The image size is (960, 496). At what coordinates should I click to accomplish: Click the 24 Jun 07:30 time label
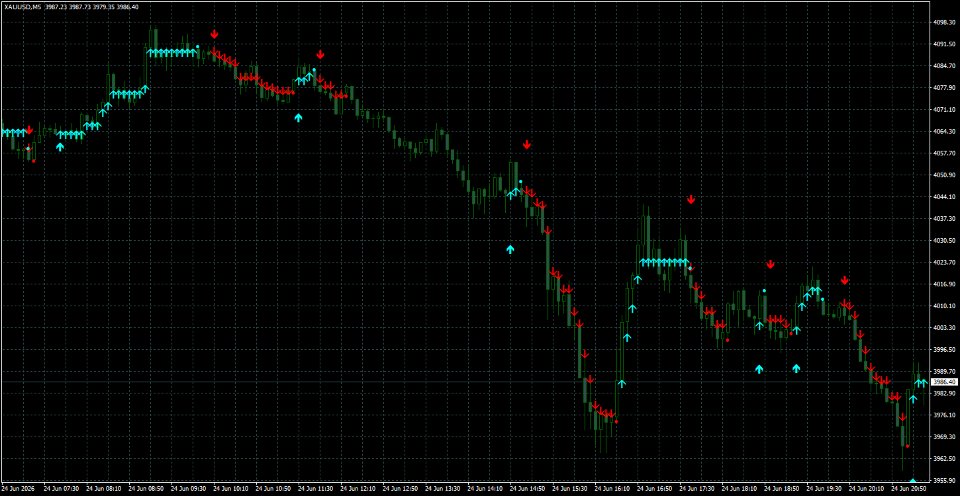(x=61, y=489)
